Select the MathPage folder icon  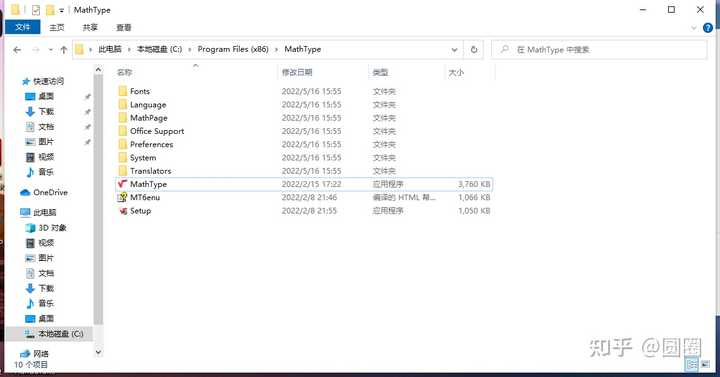[x=123, y=118]
